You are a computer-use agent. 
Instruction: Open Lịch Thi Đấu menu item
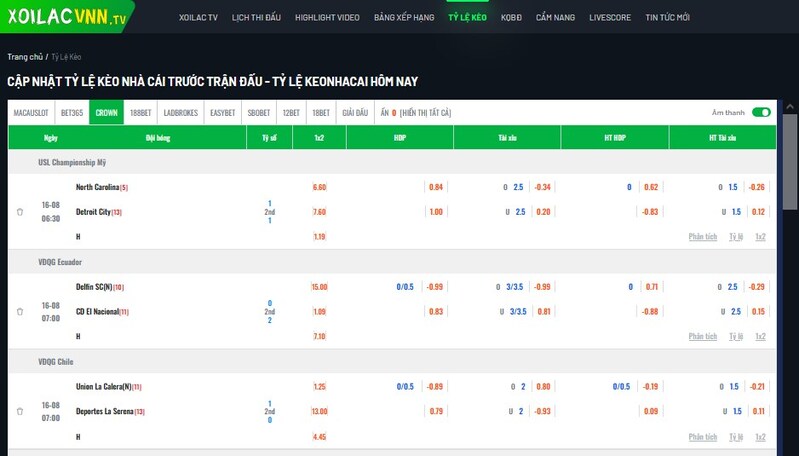[256, 17]
